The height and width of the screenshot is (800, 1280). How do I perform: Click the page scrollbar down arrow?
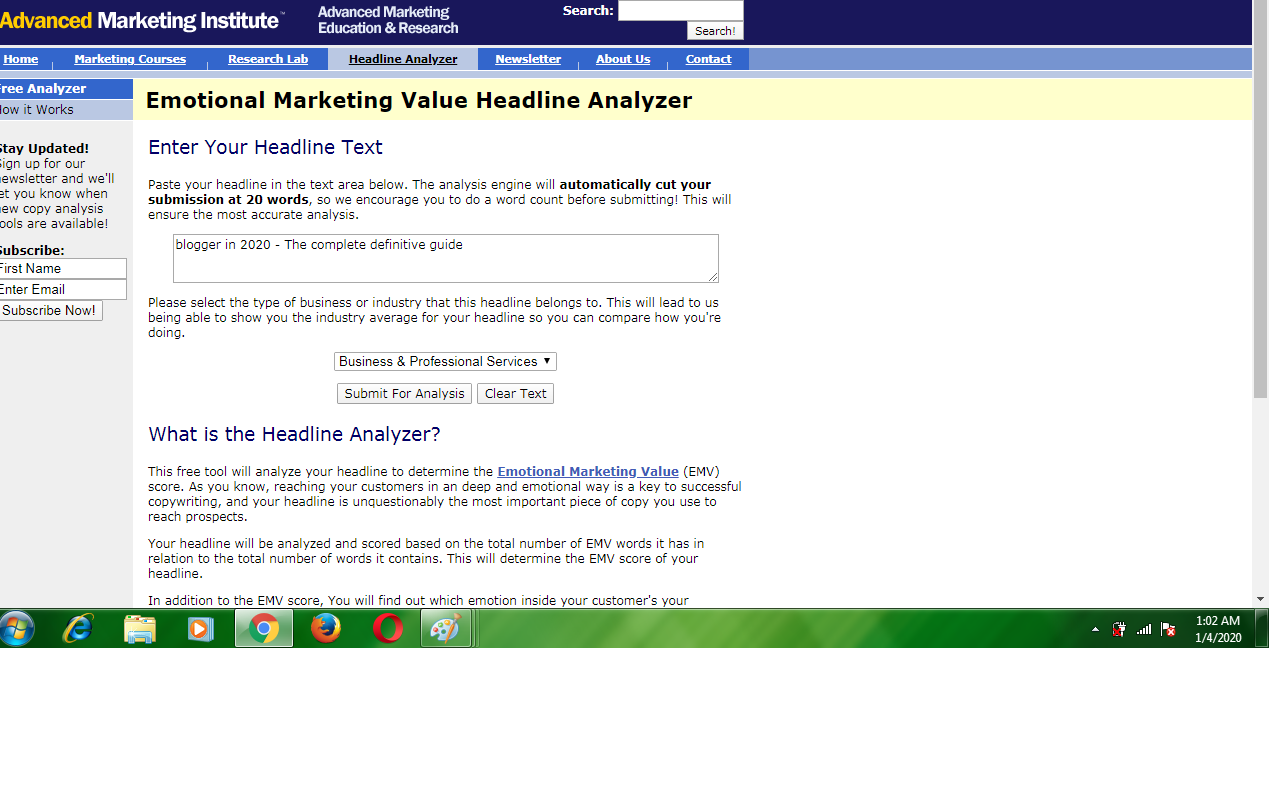pos(1260,599)
